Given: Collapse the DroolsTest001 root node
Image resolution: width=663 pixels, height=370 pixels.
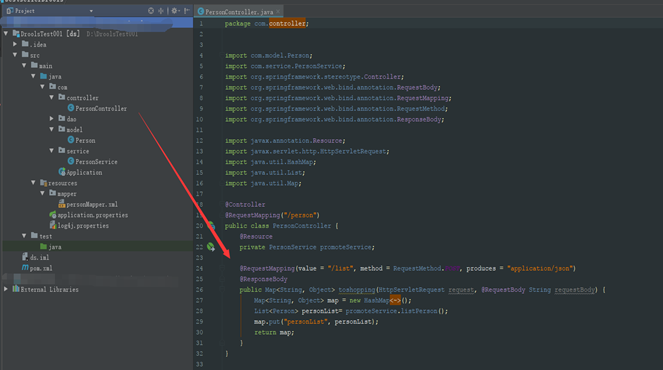Looking at the screenshot, I should coord(6,33).
